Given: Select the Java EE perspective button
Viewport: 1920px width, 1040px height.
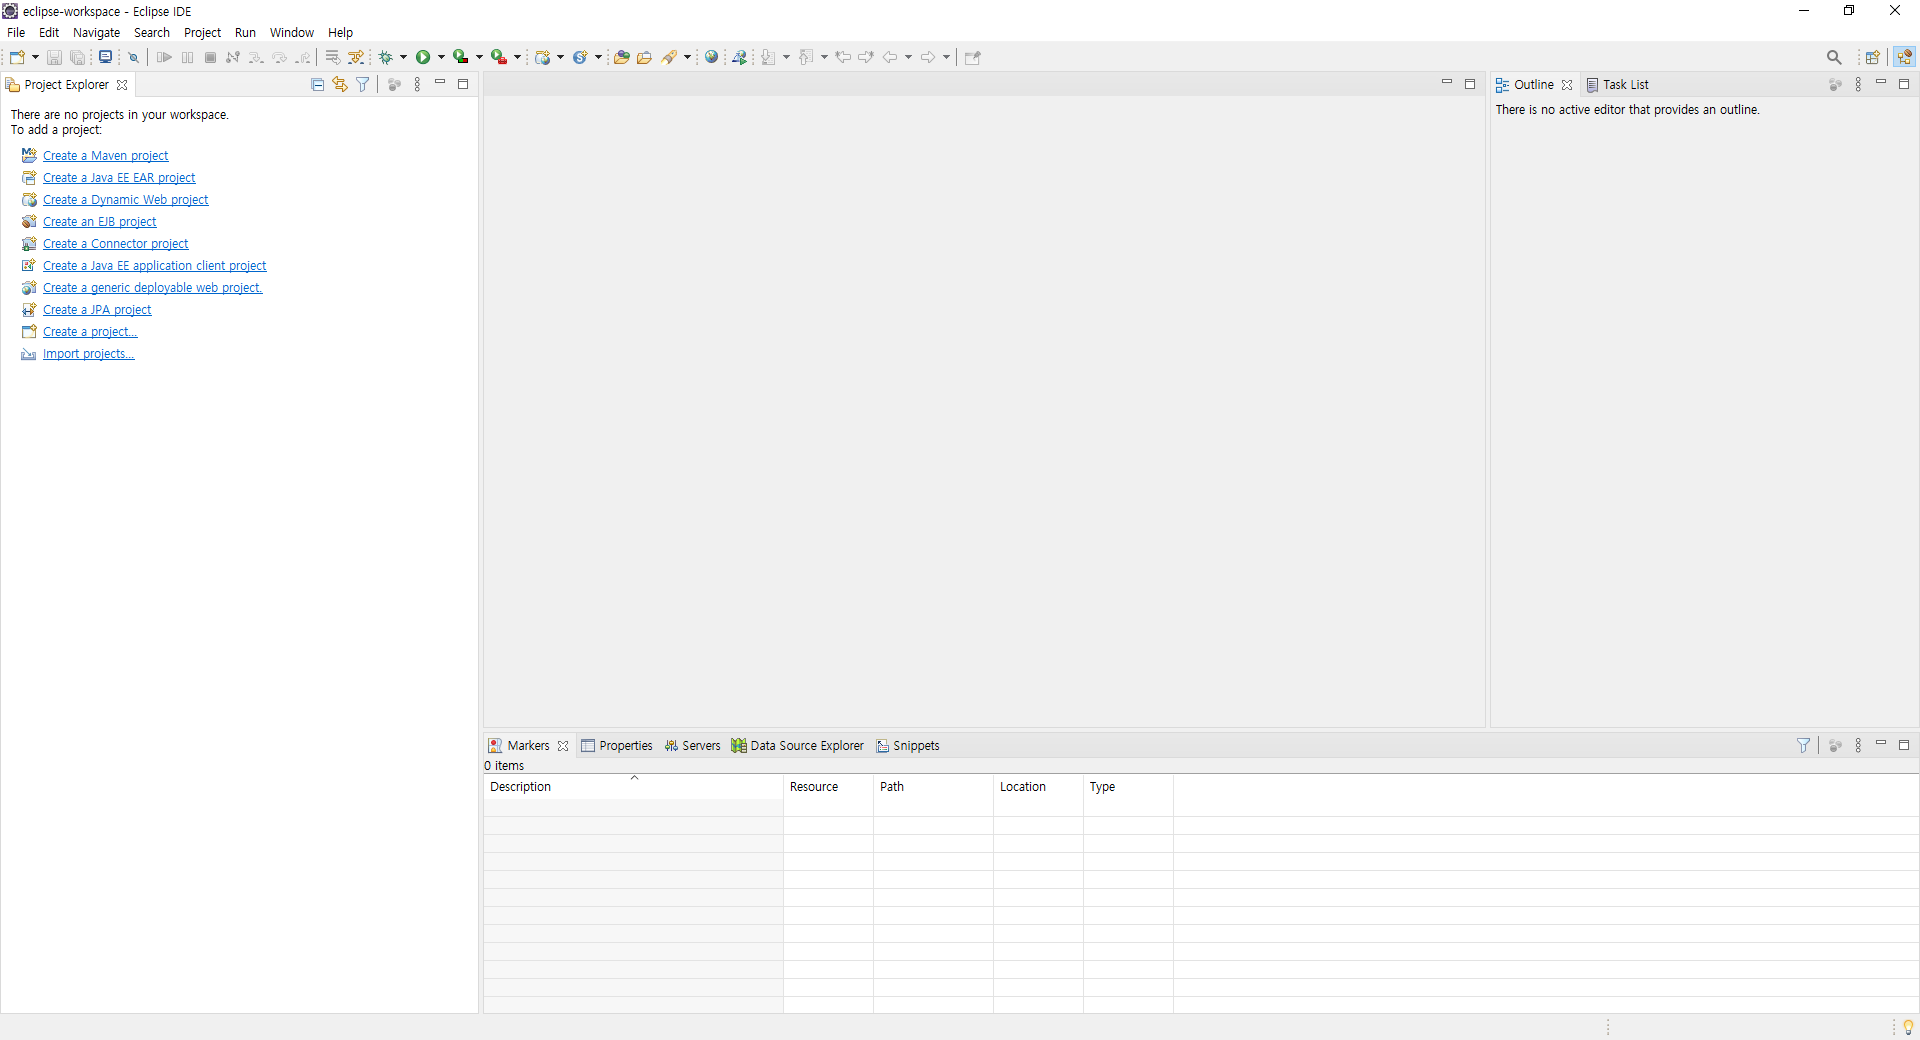Looking at the screenshot, I should click(x=1904, y=57).
